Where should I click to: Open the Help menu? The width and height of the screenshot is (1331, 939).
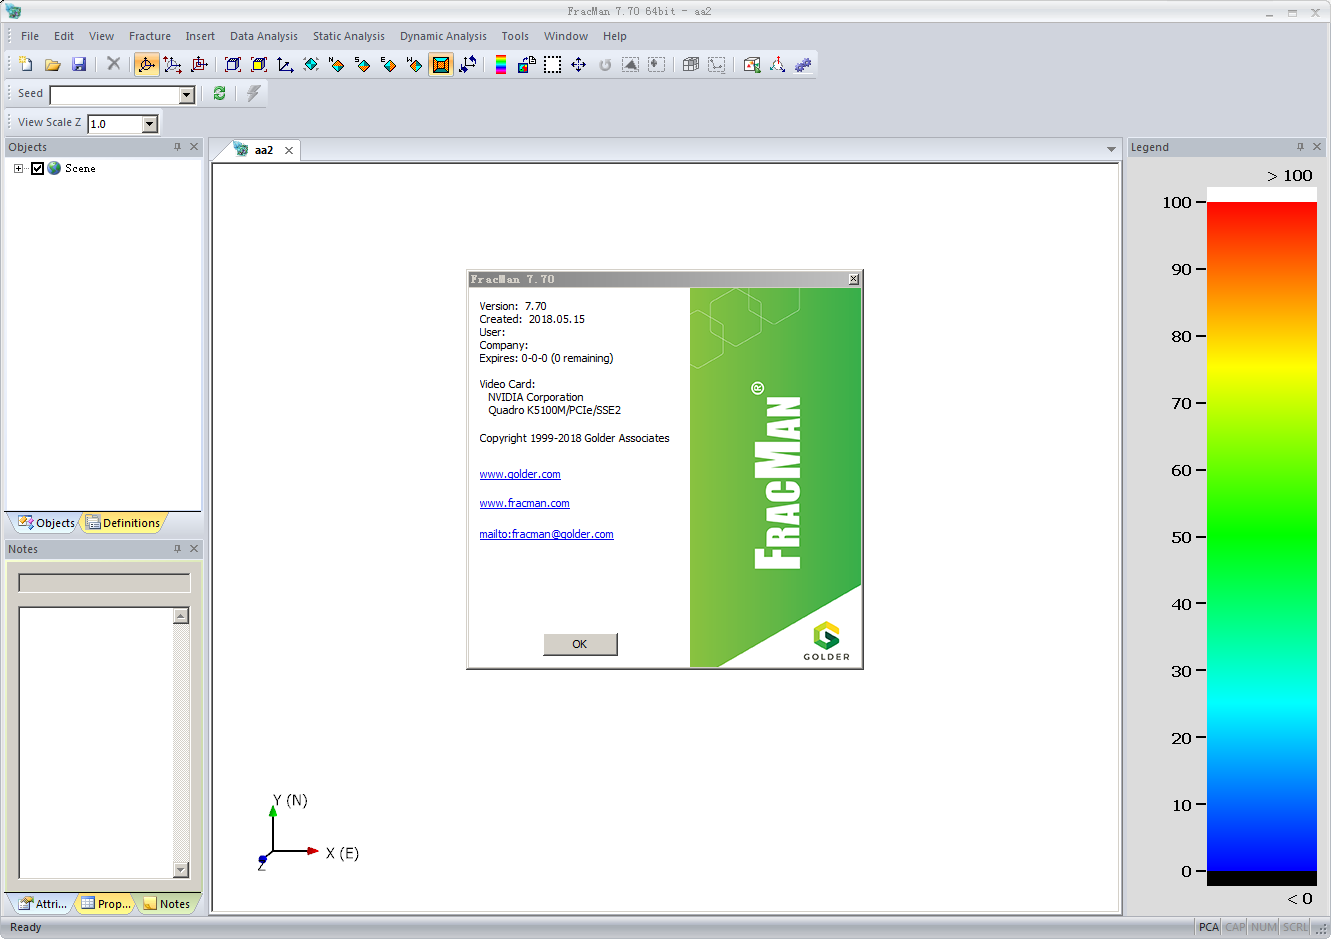615,36
